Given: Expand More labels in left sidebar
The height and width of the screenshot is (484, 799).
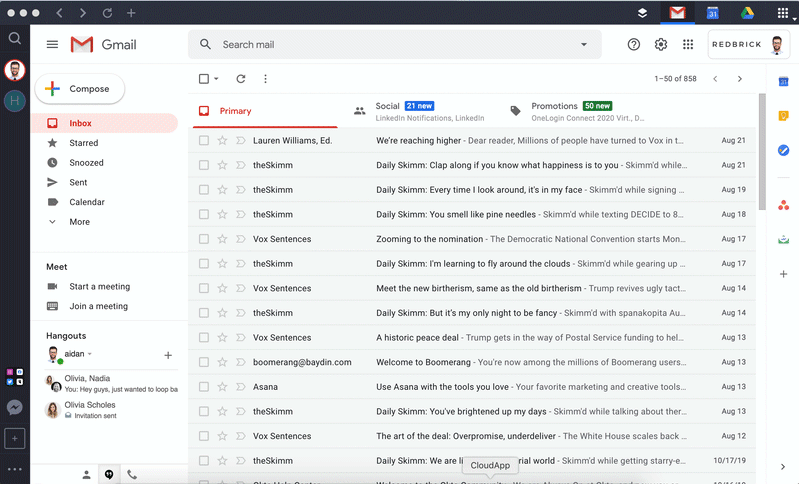Looking at the screenshot, I should pos(79,222).
